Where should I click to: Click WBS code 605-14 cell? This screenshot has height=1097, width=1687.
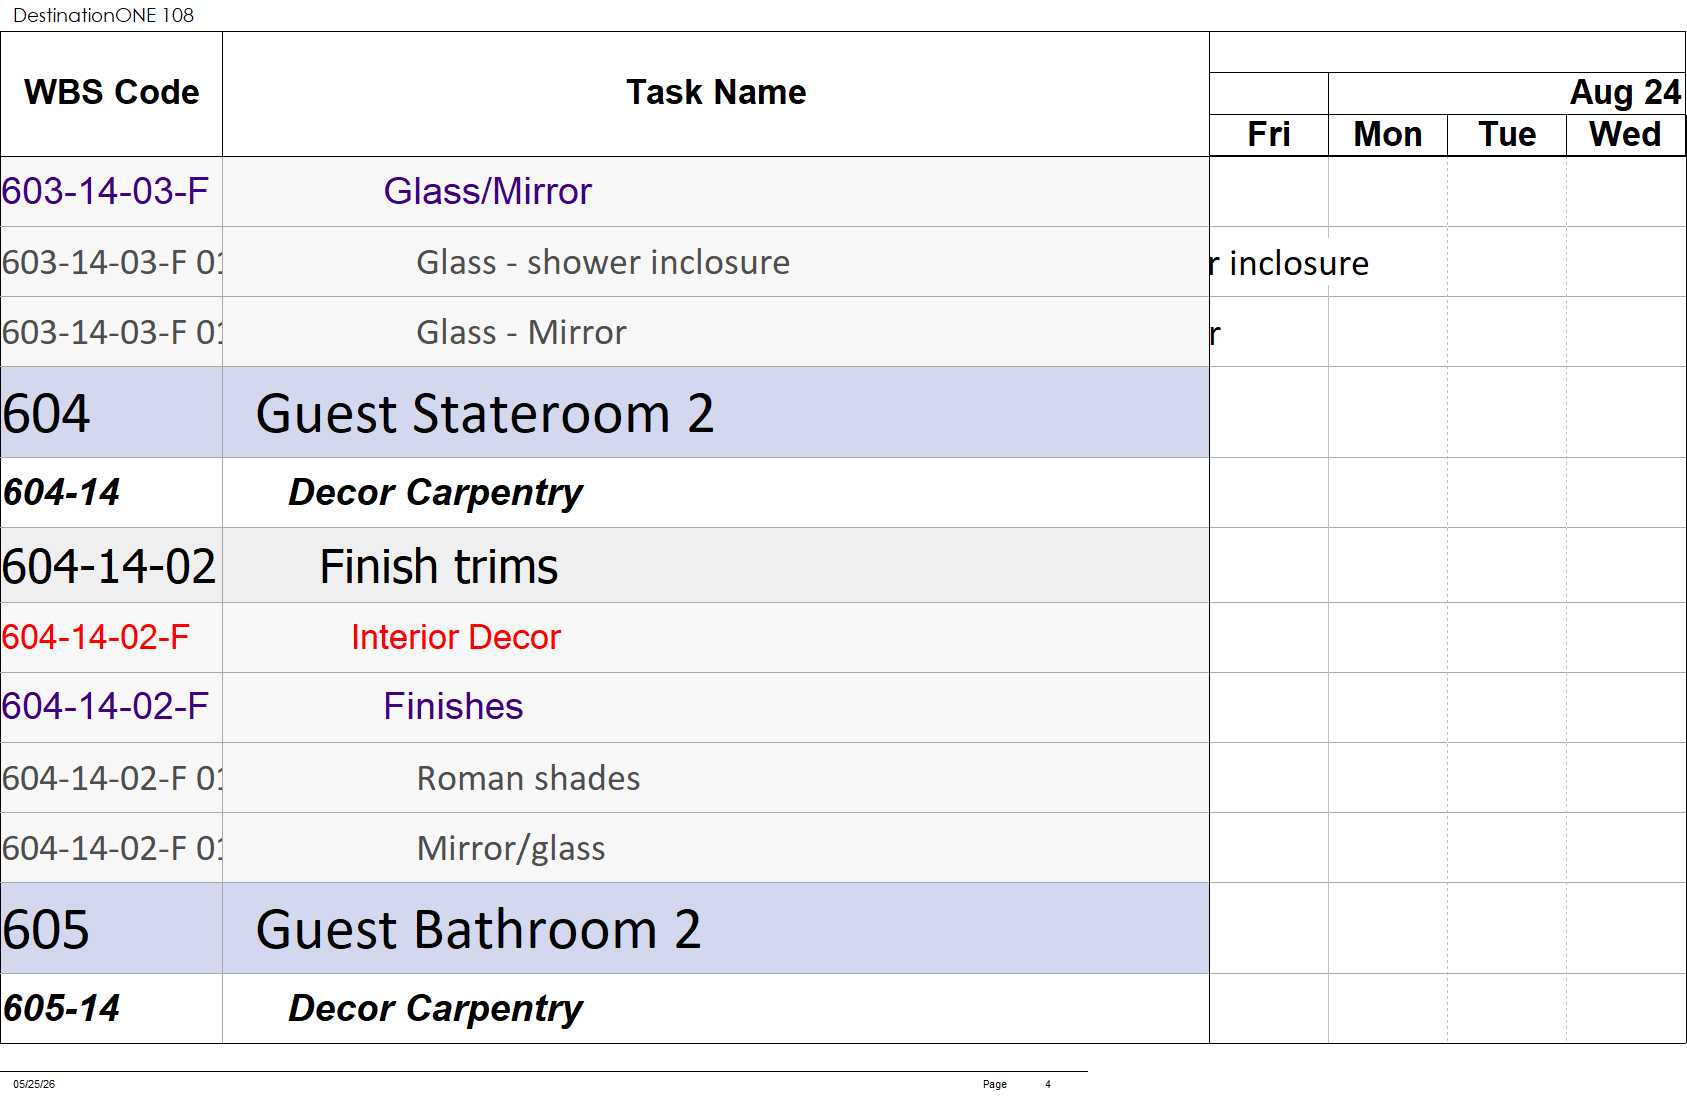(111, 1009)
